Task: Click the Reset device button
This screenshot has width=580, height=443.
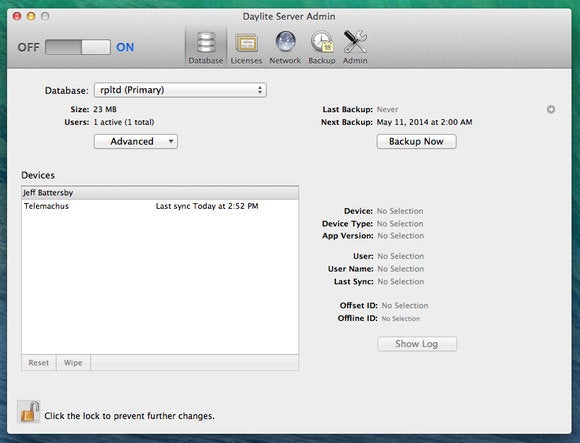Action: click(39, 363)
